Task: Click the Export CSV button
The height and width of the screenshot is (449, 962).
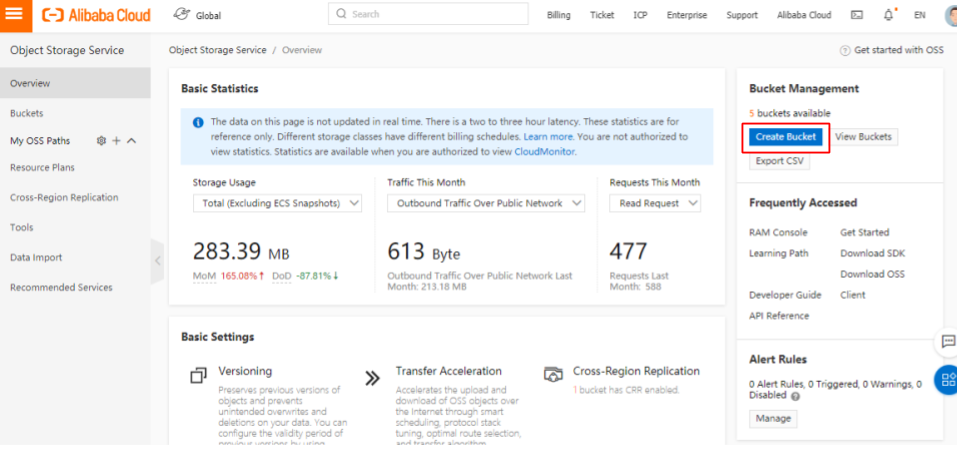Action: click(x=779, y=161)
